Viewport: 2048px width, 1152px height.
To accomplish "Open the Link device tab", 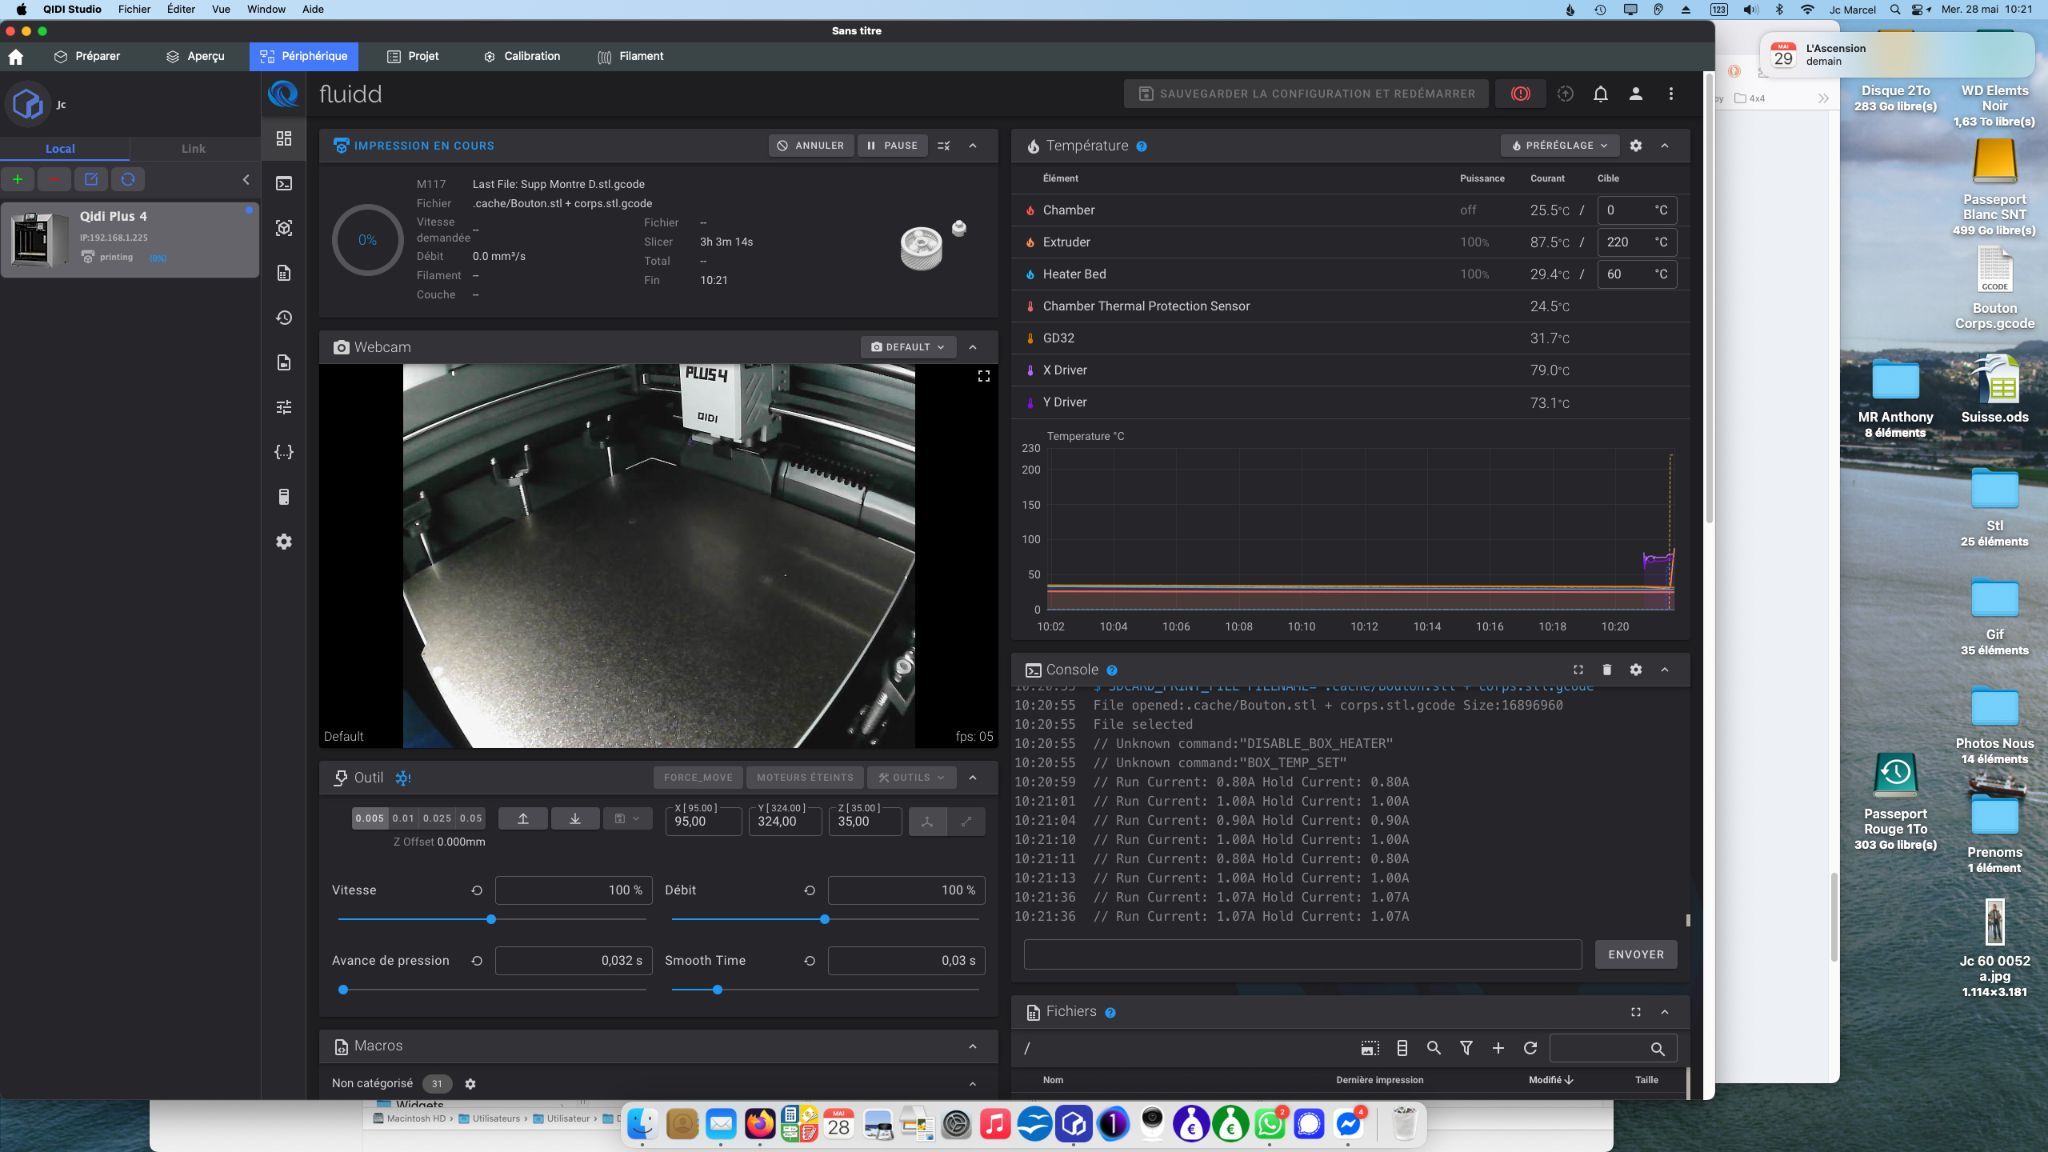I will 193,149.
